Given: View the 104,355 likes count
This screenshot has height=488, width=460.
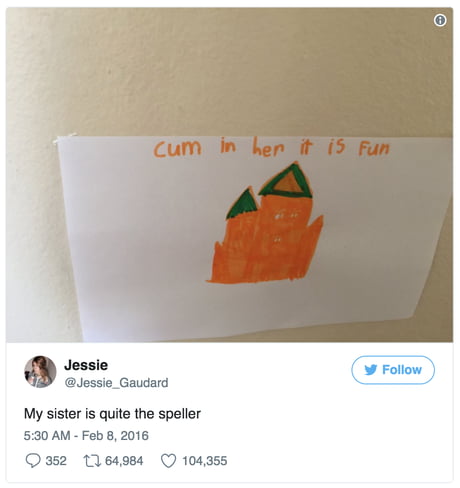Looking at the screenshot, I should click(204, 461).
